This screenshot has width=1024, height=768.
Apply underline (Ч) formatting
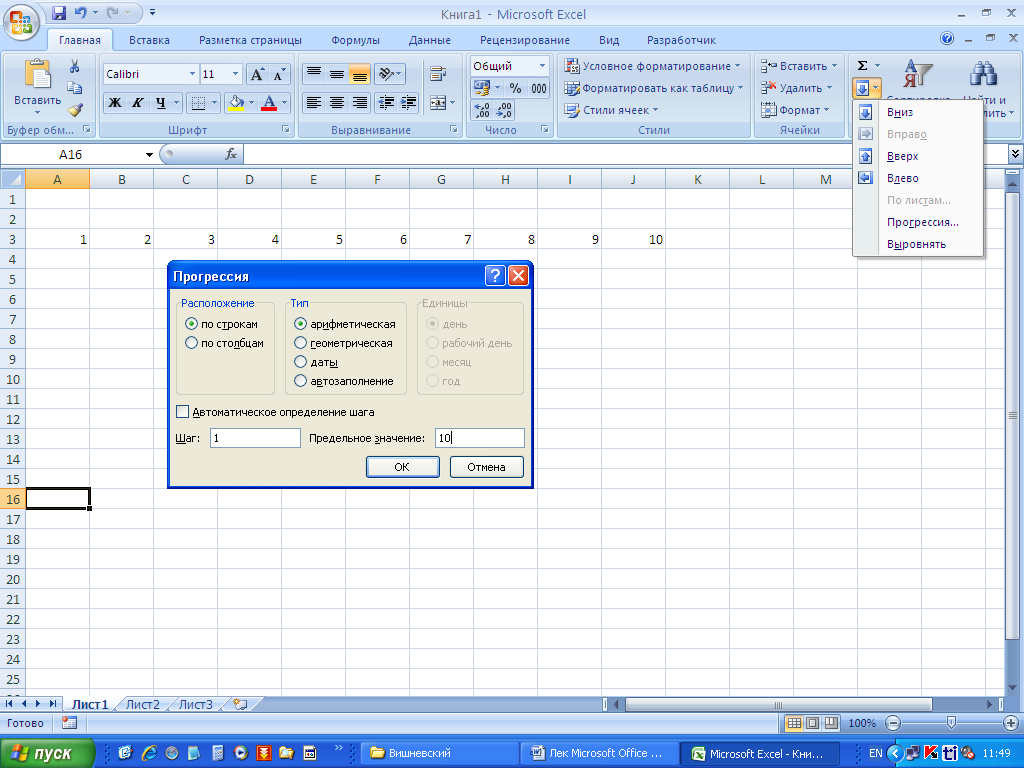pos(160,103)
